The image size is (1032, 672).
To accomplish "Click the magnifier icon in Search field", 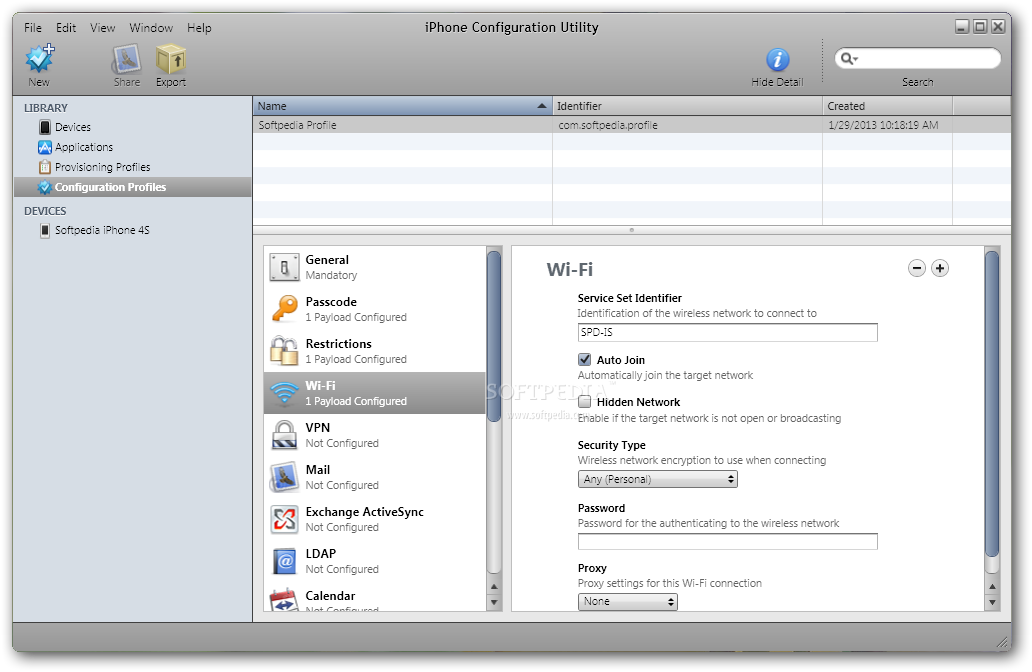I will point(849,59).
